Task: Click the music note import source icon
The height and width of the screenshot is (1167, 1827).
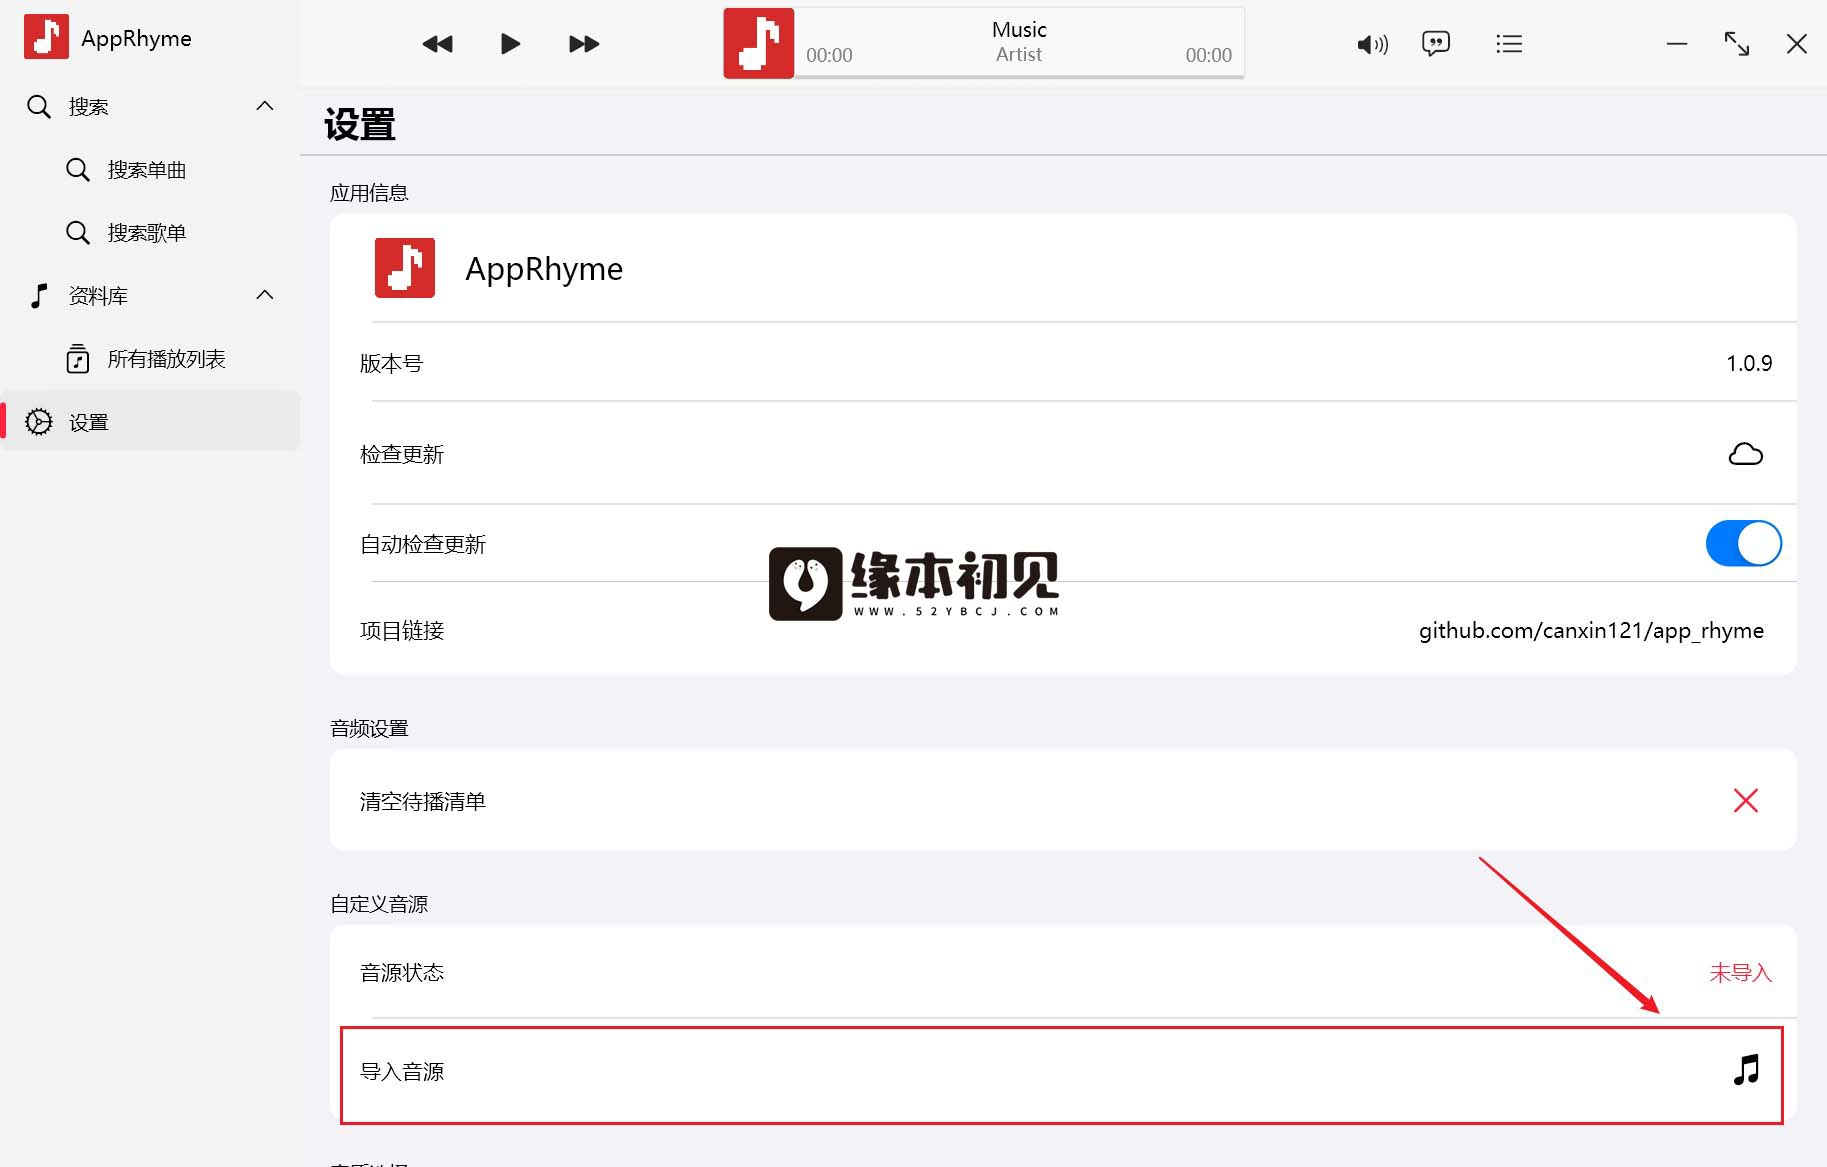Action: [1746, 1070]
